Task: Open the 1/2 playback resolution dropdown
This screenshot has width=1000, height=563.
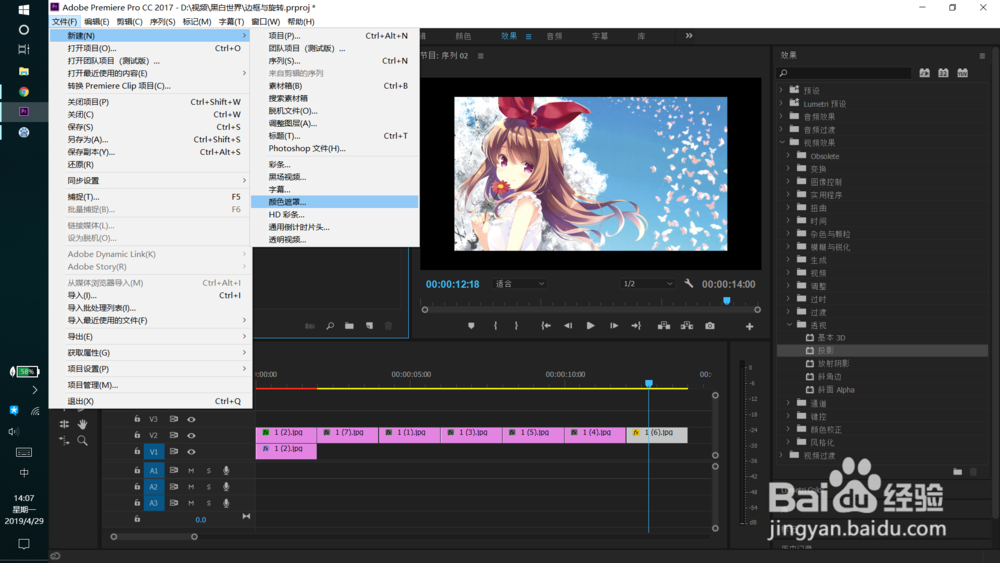Action: pos(648,284)
